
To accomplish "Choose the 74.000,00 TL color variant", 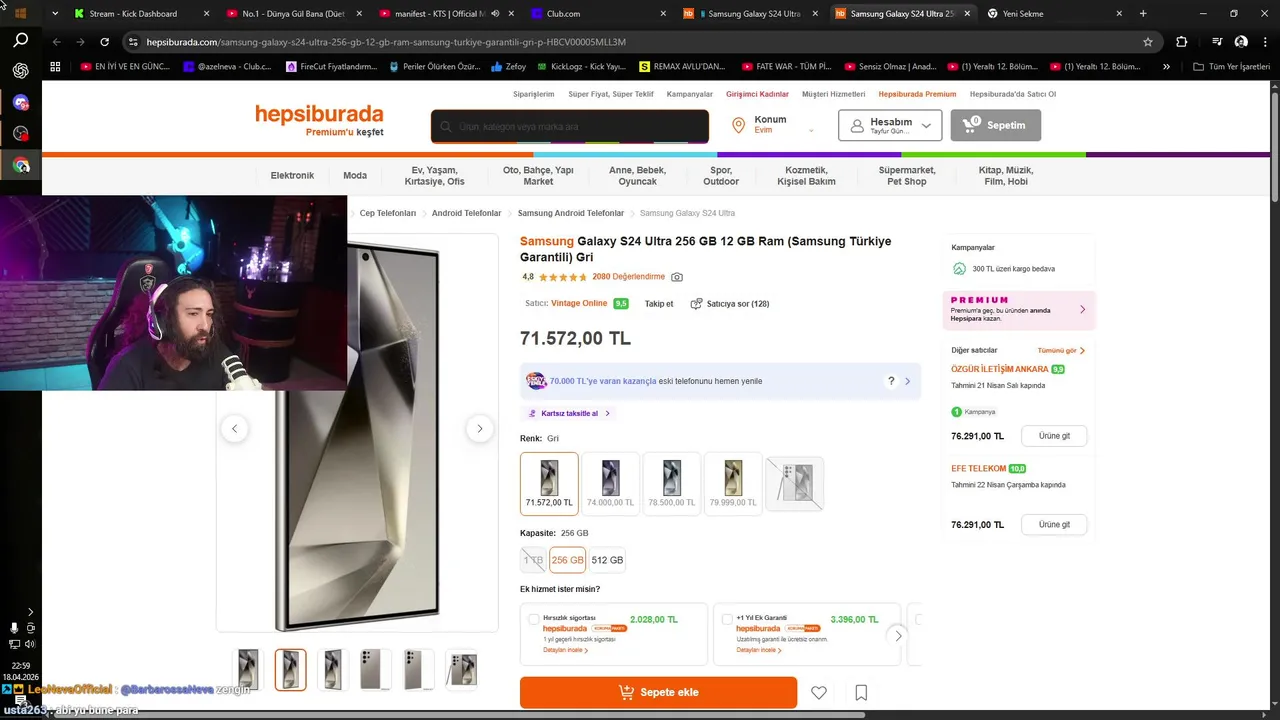I will [611, 484].
